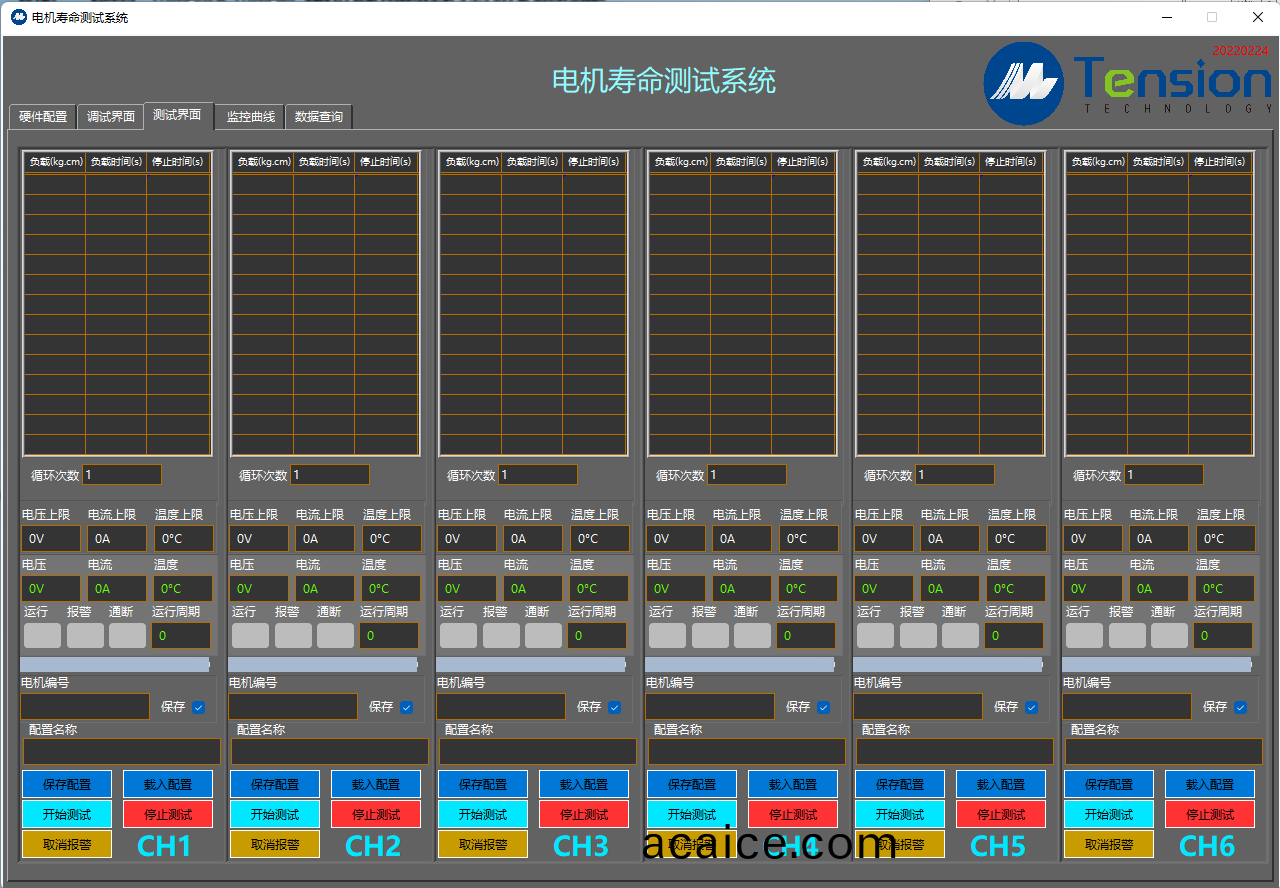
Task: Select the 数据查询 tab
Action: tap(319, 117)
